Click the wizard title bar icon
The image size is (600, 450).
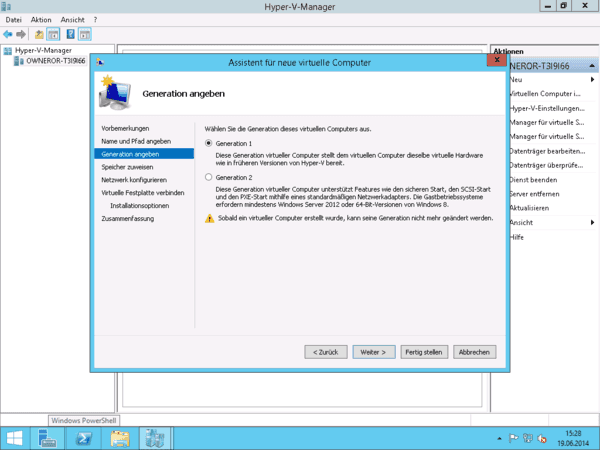(x=100, y=62)
